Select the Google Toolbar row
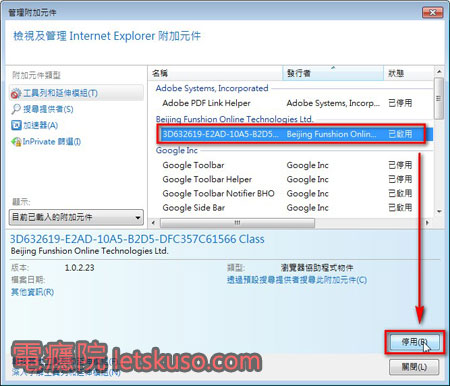The width and height of the screenshot is (450, 386). click(292, 165)
